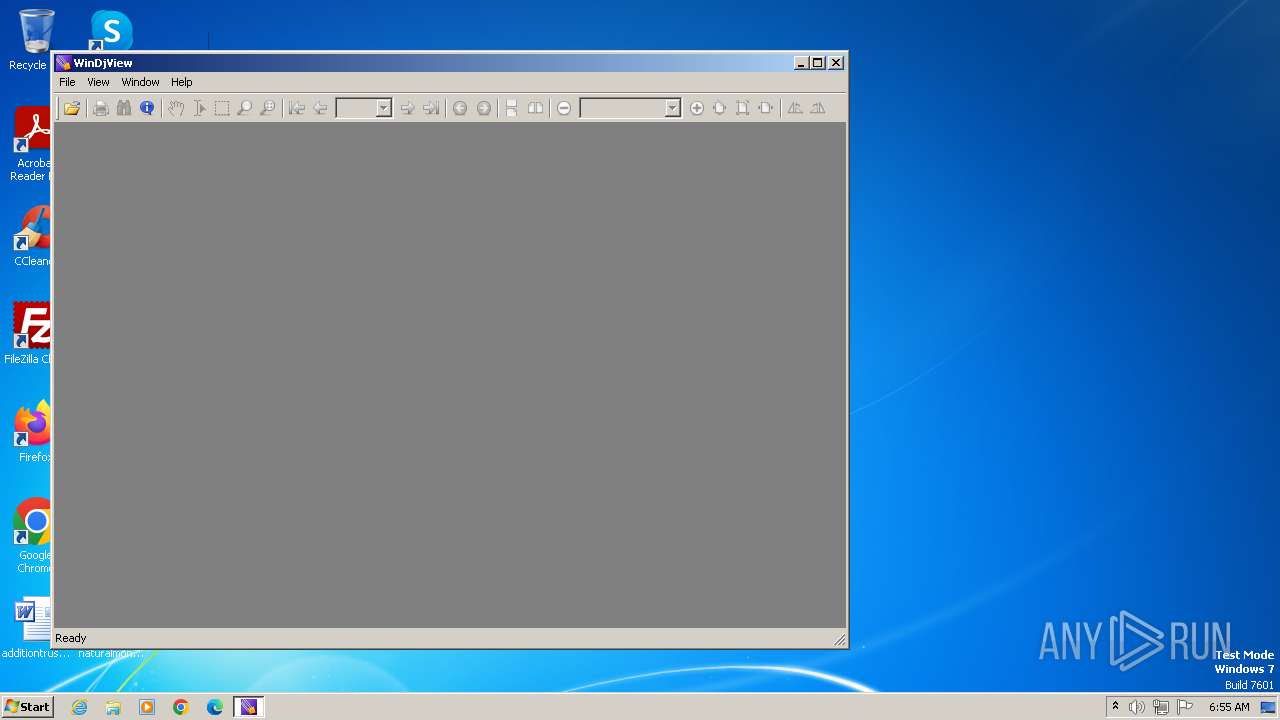Go to next page arrow
Viewport: 1280px width, 720px height.
pyautogui.click(x=407, y=108)
